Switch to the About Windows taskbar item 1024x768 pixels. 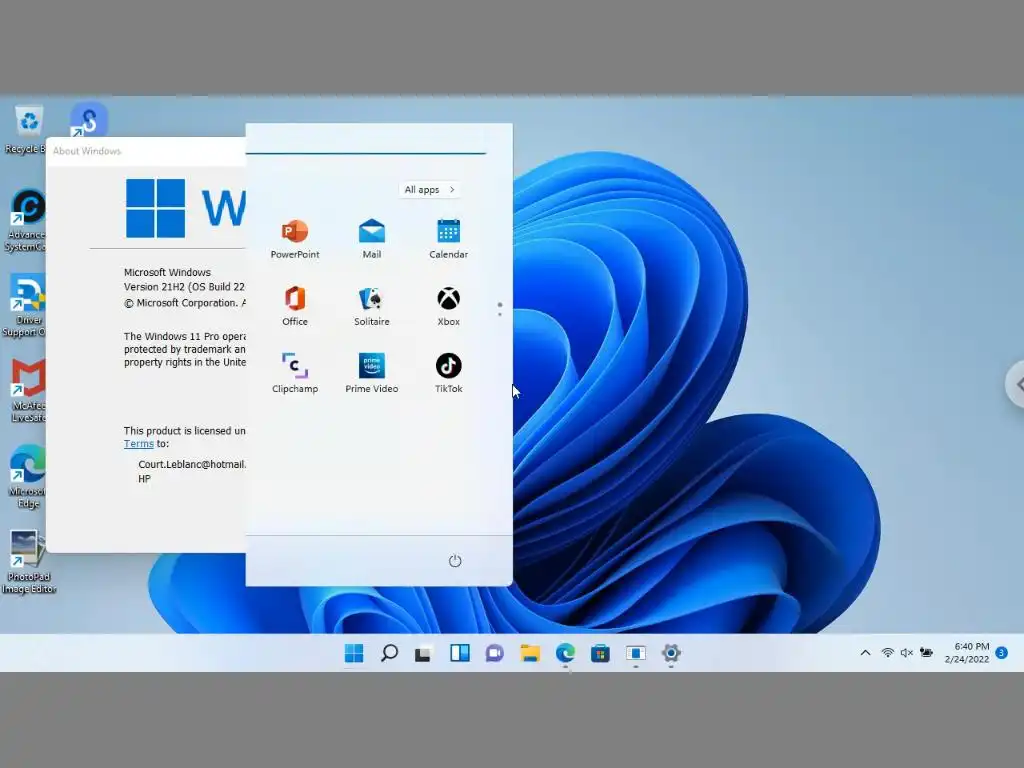coord(635,653)
